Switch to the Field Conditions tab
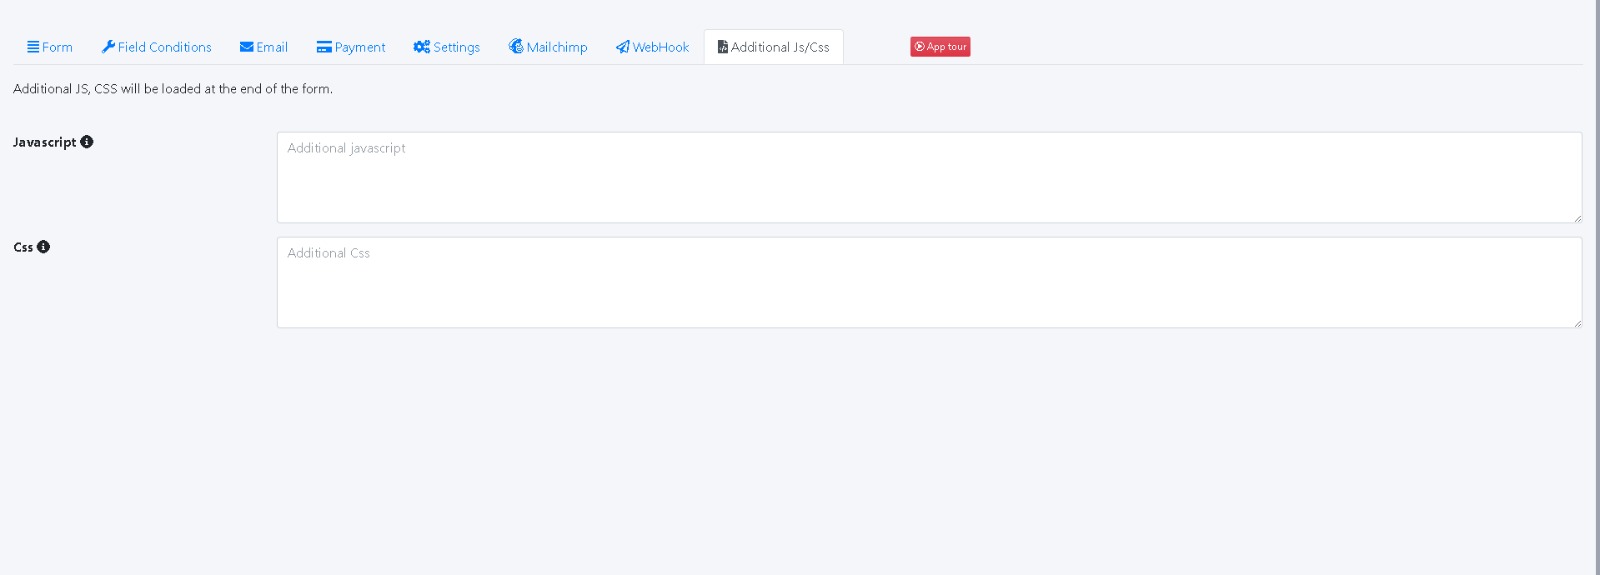Screen dimensions: 1600x575 click(x=164, y=47)
